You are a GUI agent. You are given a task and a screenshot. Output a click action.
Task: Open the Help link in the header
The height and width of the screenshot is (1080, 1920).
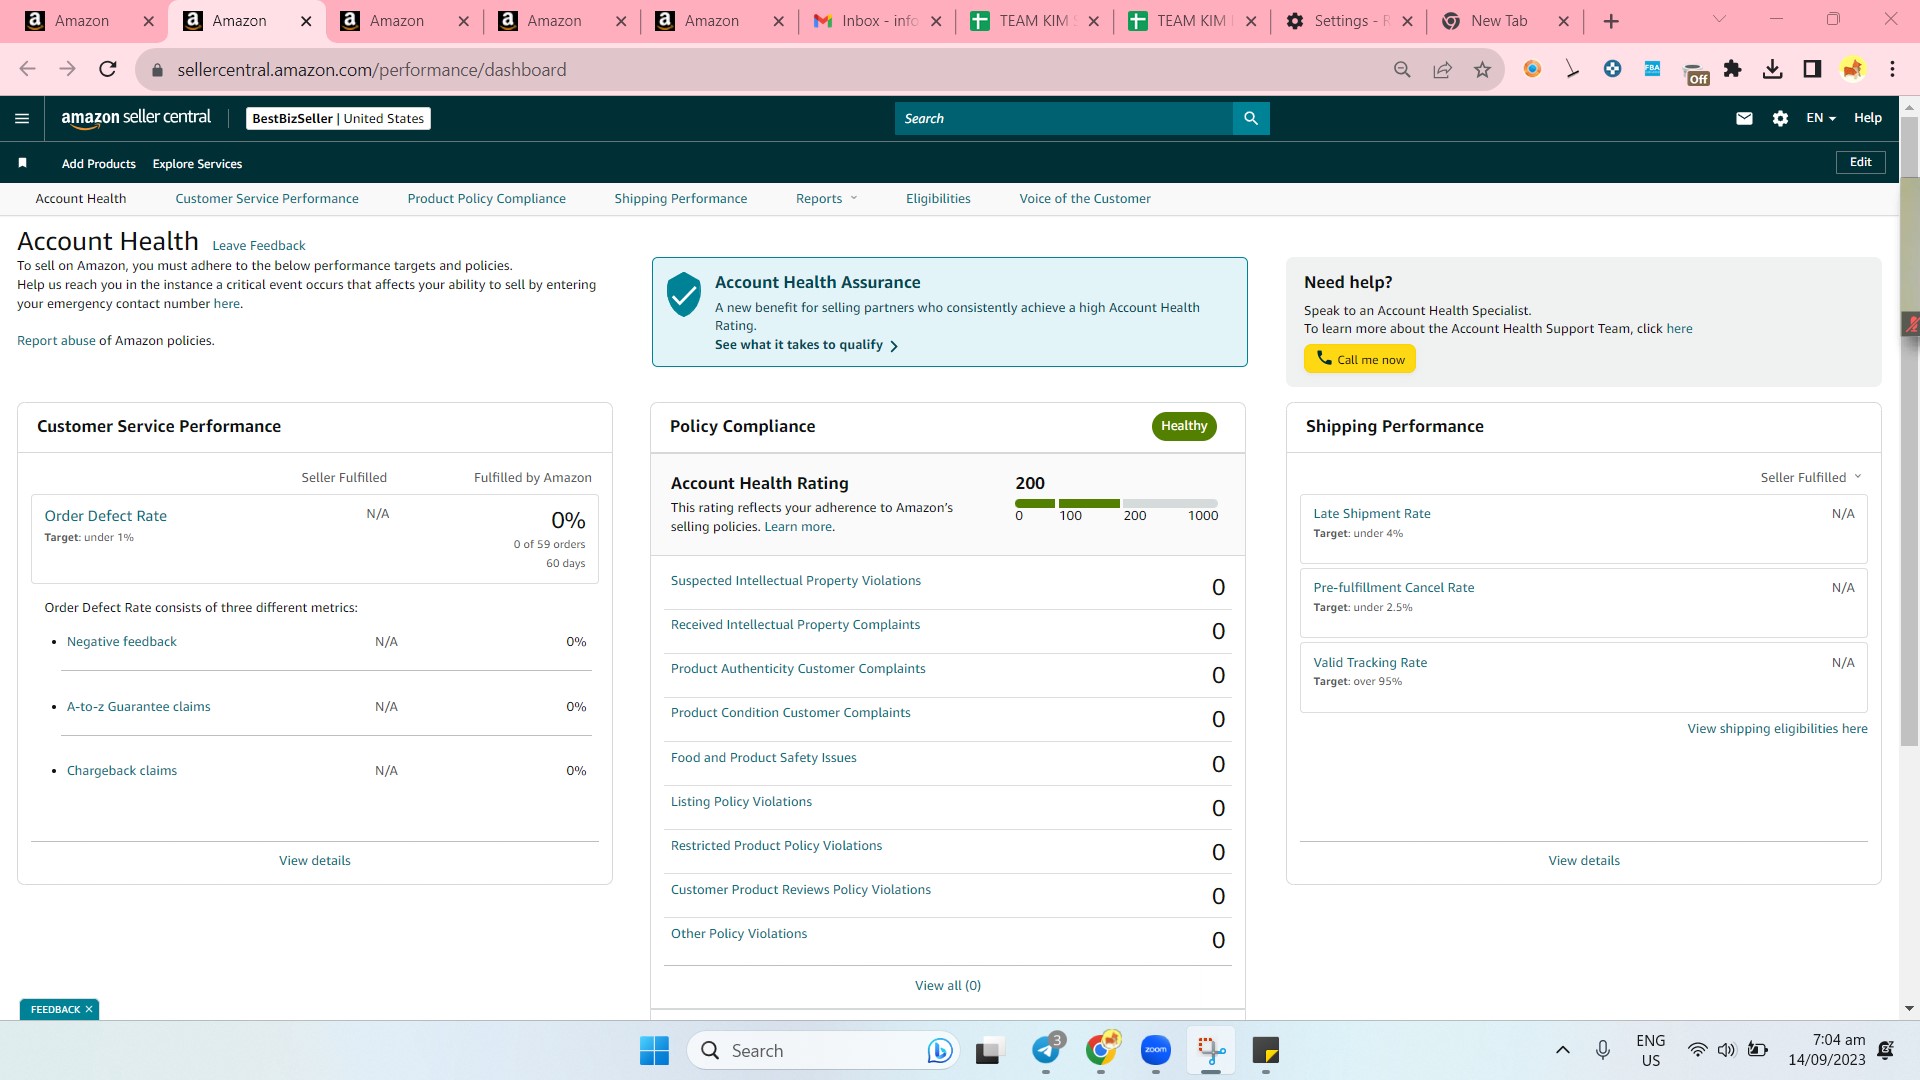point(1868,118)
